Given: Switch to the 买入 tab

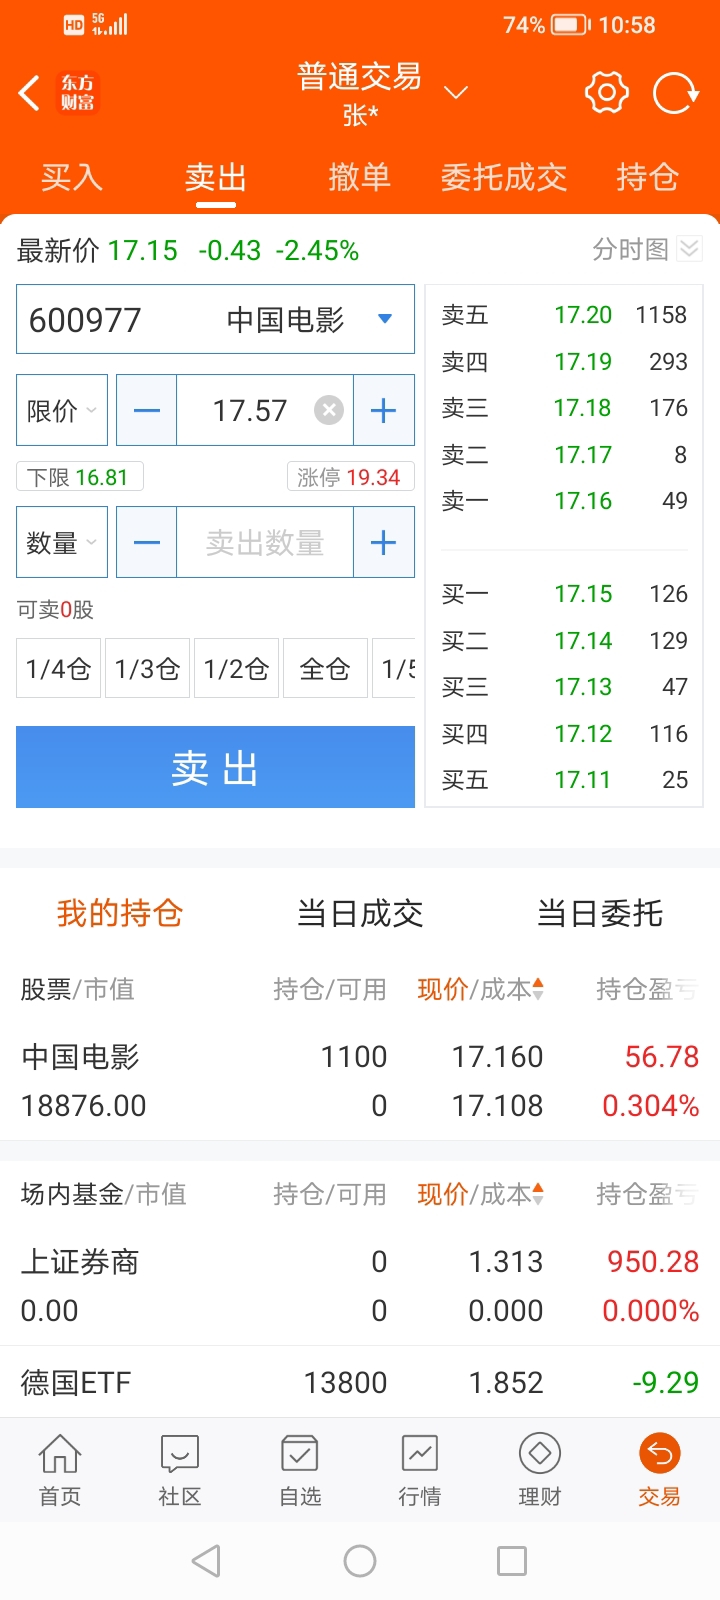Looking at the screenshot, I should coord(72,177).
